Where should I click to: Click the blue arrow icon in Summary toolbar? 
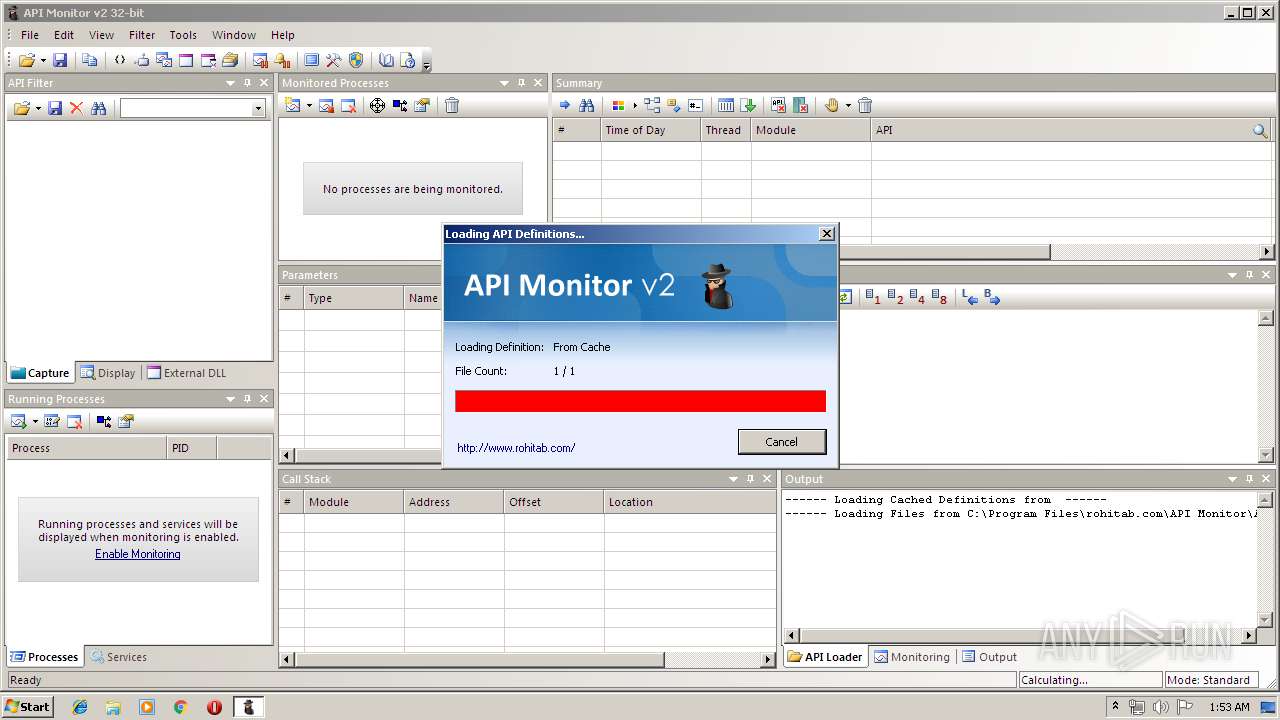565,105
